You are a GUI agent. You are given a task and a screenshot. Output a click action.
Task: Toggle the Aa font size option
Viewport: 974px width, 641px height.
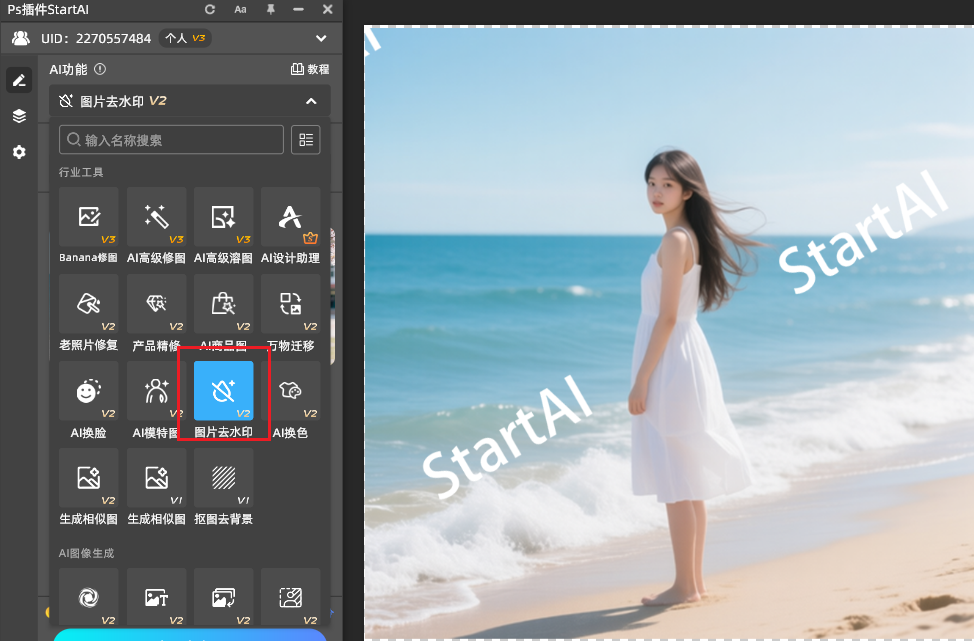240,9
